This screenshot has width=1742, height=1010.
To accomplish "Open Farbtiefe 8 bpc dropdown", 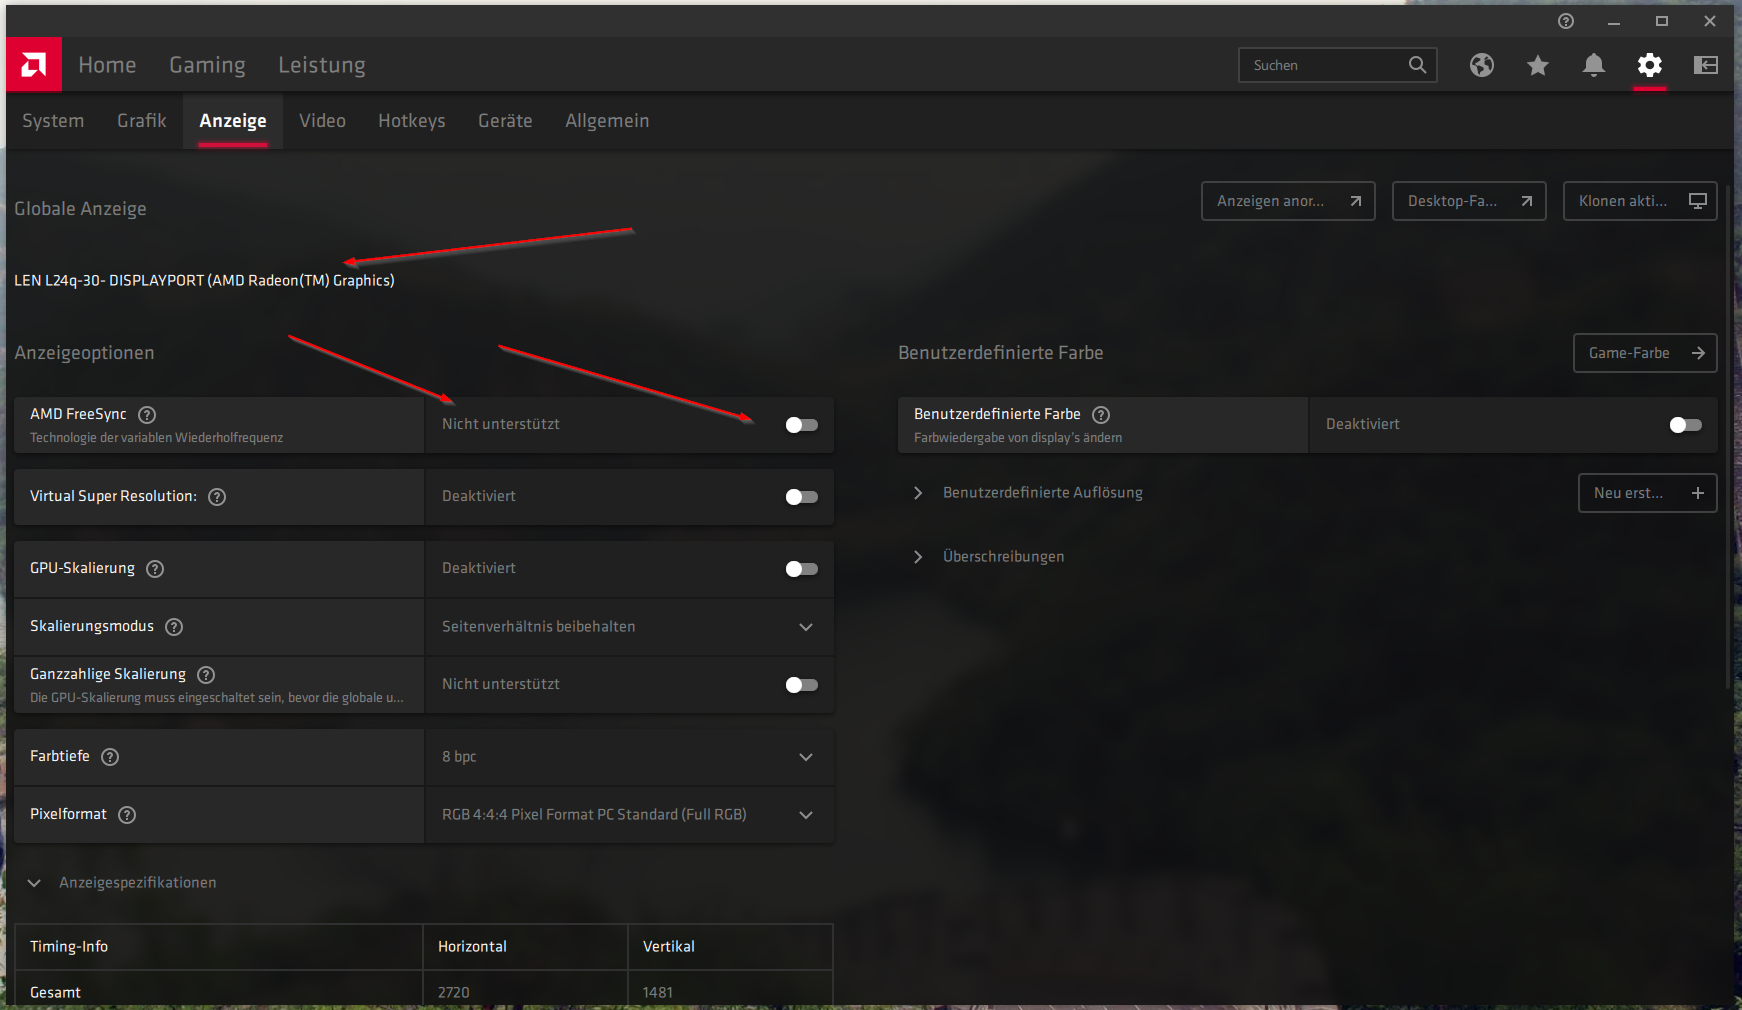I will pyautogui.click(x=629, y=757).
